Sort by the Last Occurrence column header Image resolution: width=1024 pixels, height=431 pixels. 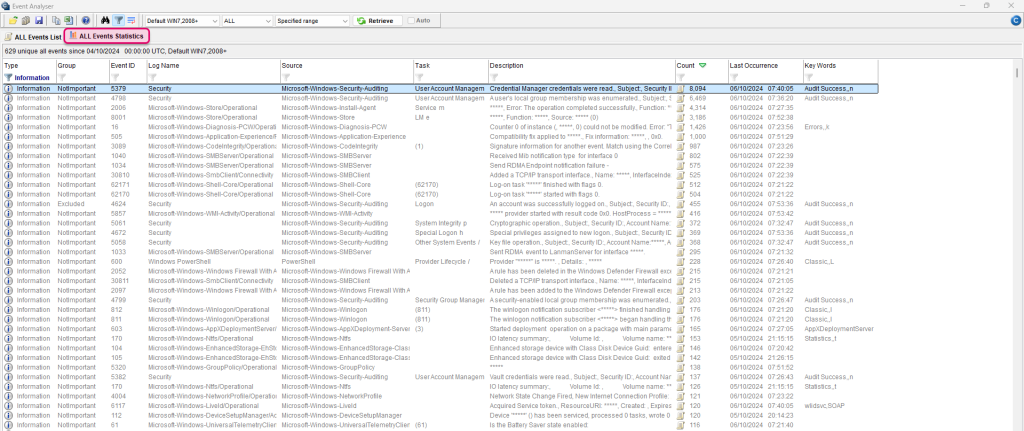pos(765,66)
